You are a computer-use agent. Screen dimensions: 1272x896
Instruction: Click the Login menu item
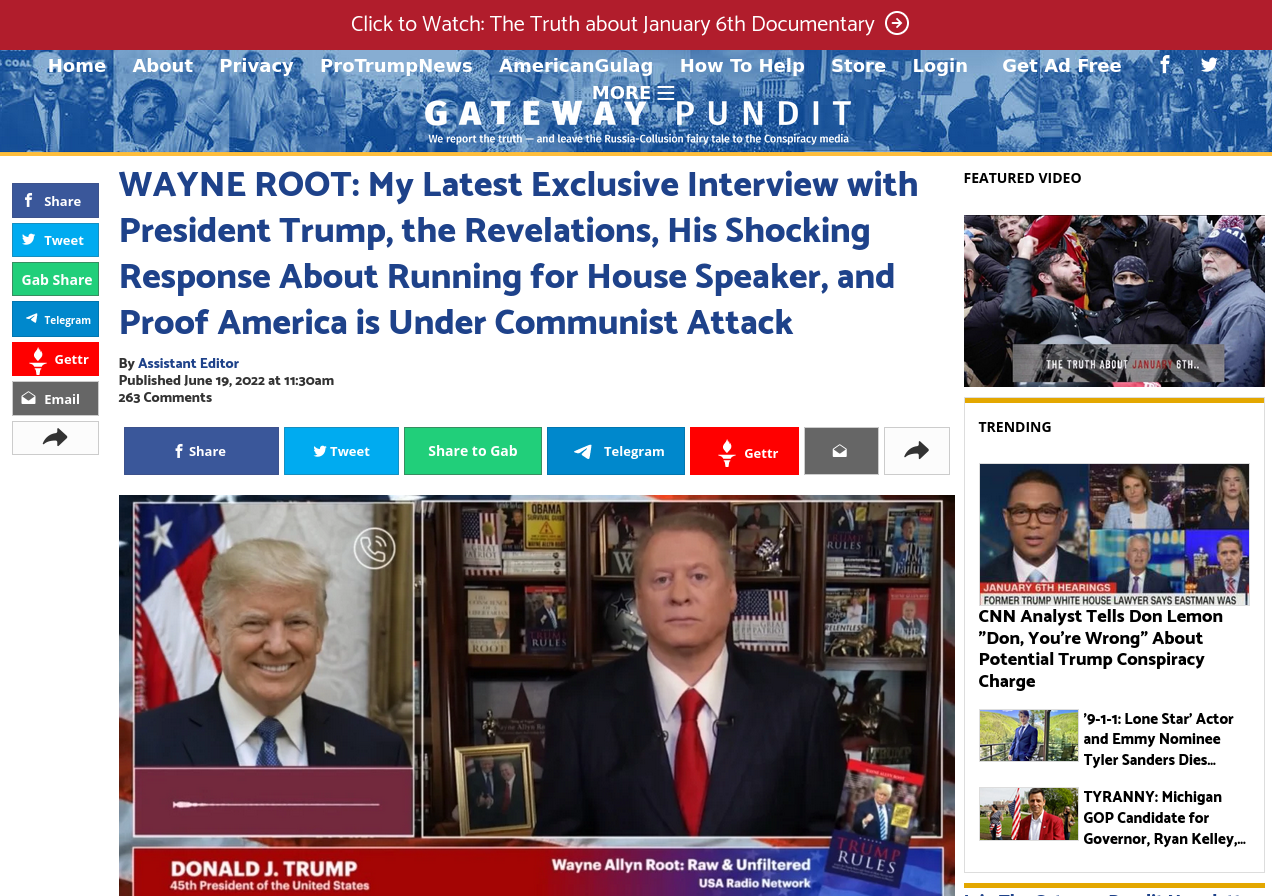940,65
